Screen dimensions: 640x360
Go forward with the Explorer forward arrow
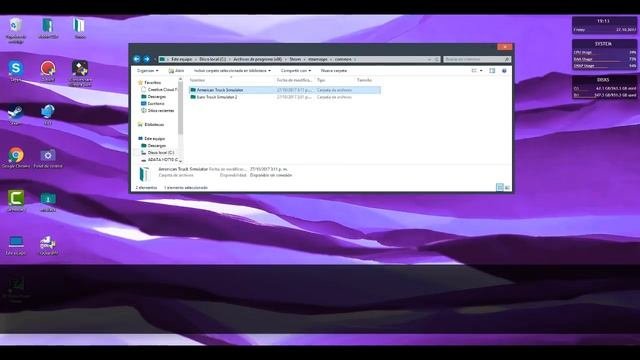click(147, 59)
